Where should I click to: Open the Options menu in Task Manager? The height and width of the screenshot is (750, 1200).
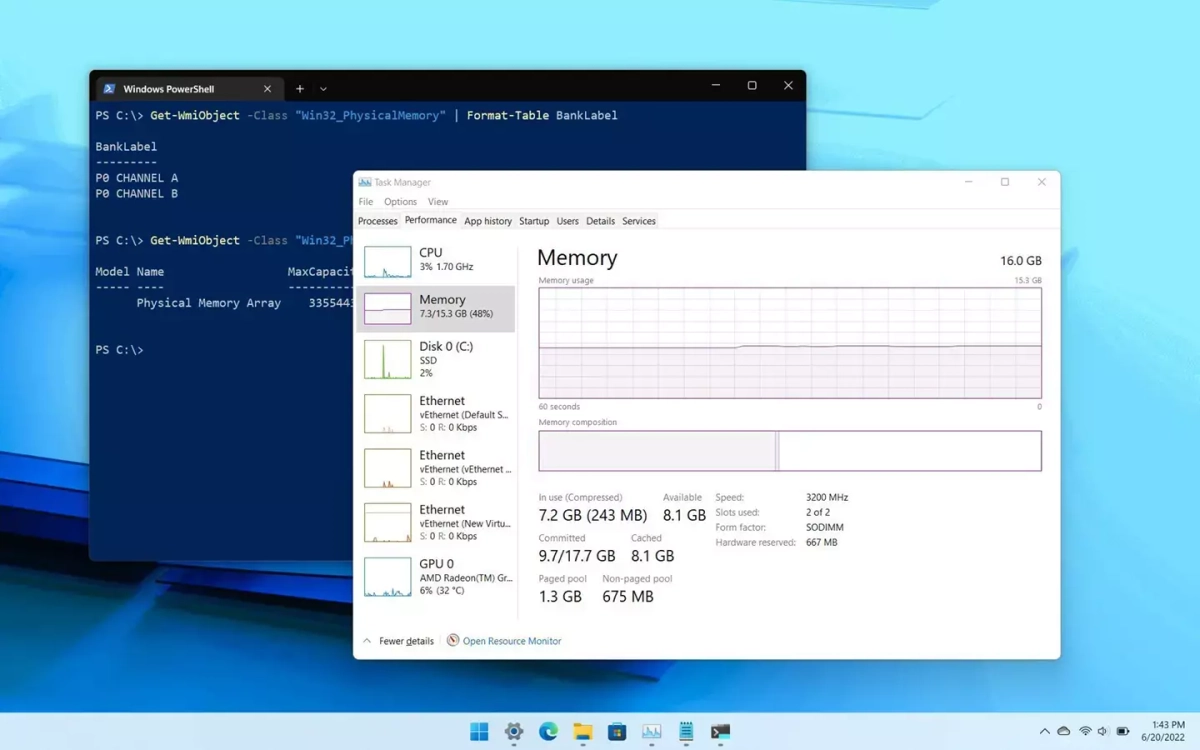[x=400, y=202]
